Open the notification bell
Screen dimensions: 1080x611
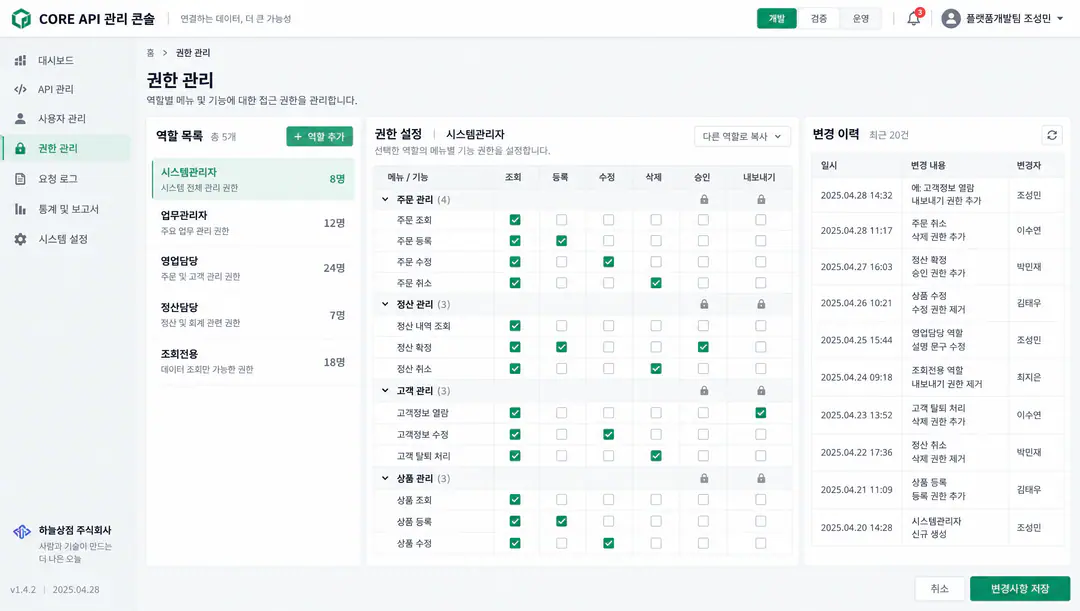(913, 19)
